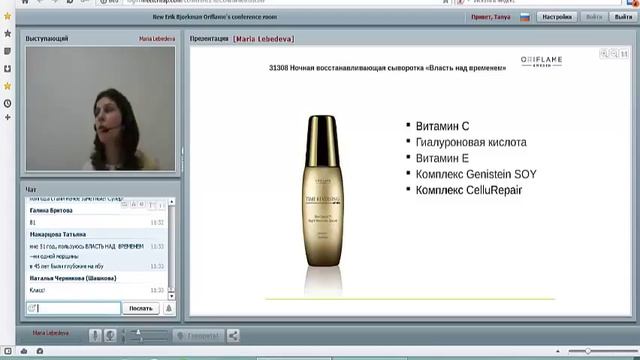The image size is (640, 360).
Task: Click the speaker webcam video thumbnail
Action: click(x=100, y=108)
